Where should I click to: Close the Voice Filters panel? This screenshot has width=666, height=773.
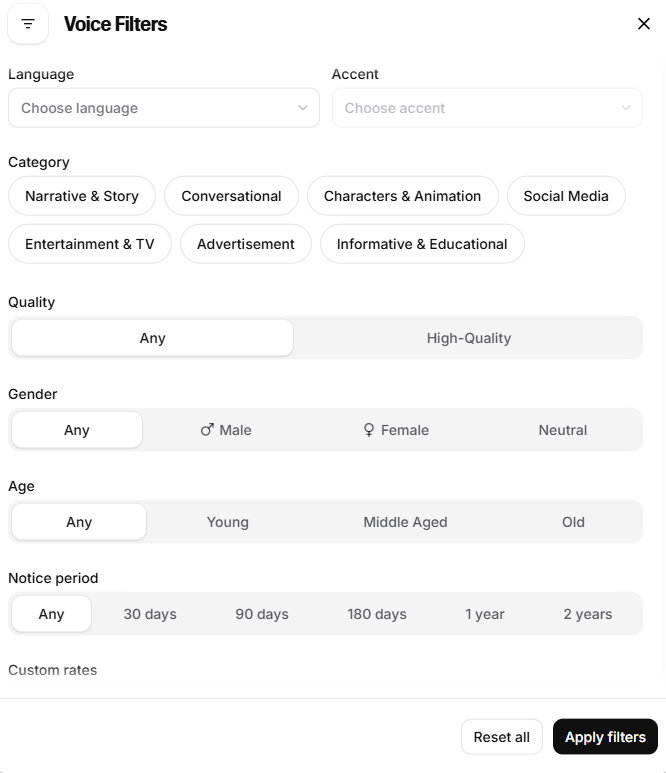(643, 24)
